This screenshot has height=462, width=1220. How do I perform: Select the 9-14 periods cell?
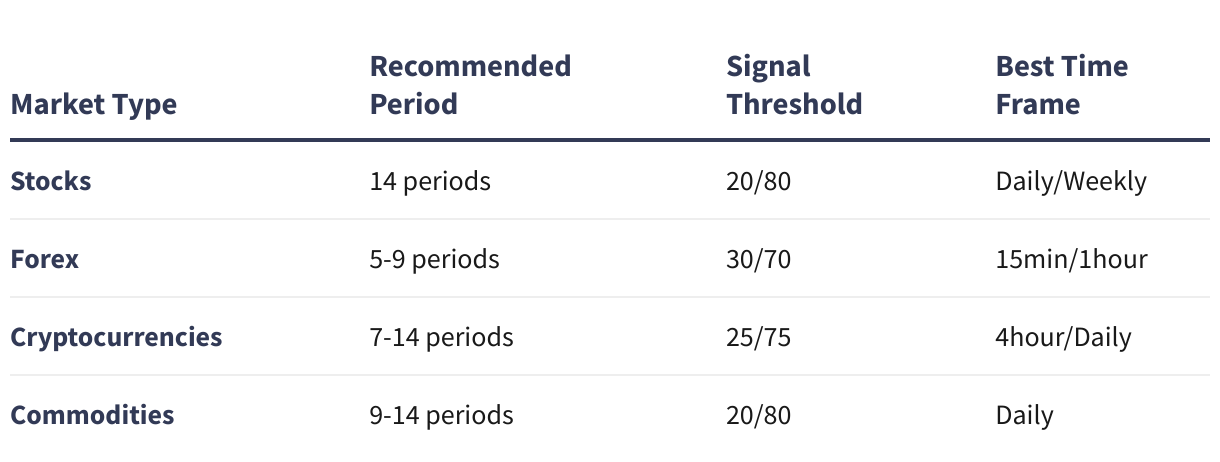coord(441,415)
